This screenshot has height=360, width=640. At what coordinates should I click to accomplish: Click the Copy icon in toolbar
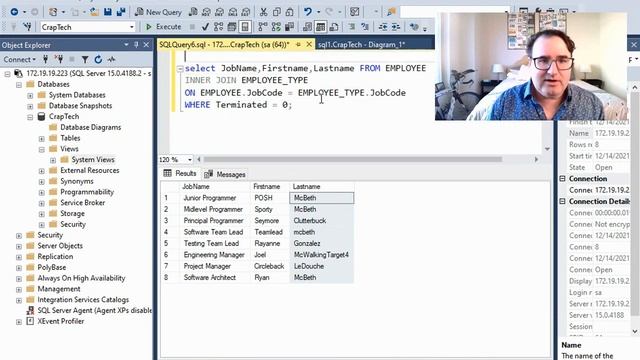pyautogui.click(x=277, y=12)
